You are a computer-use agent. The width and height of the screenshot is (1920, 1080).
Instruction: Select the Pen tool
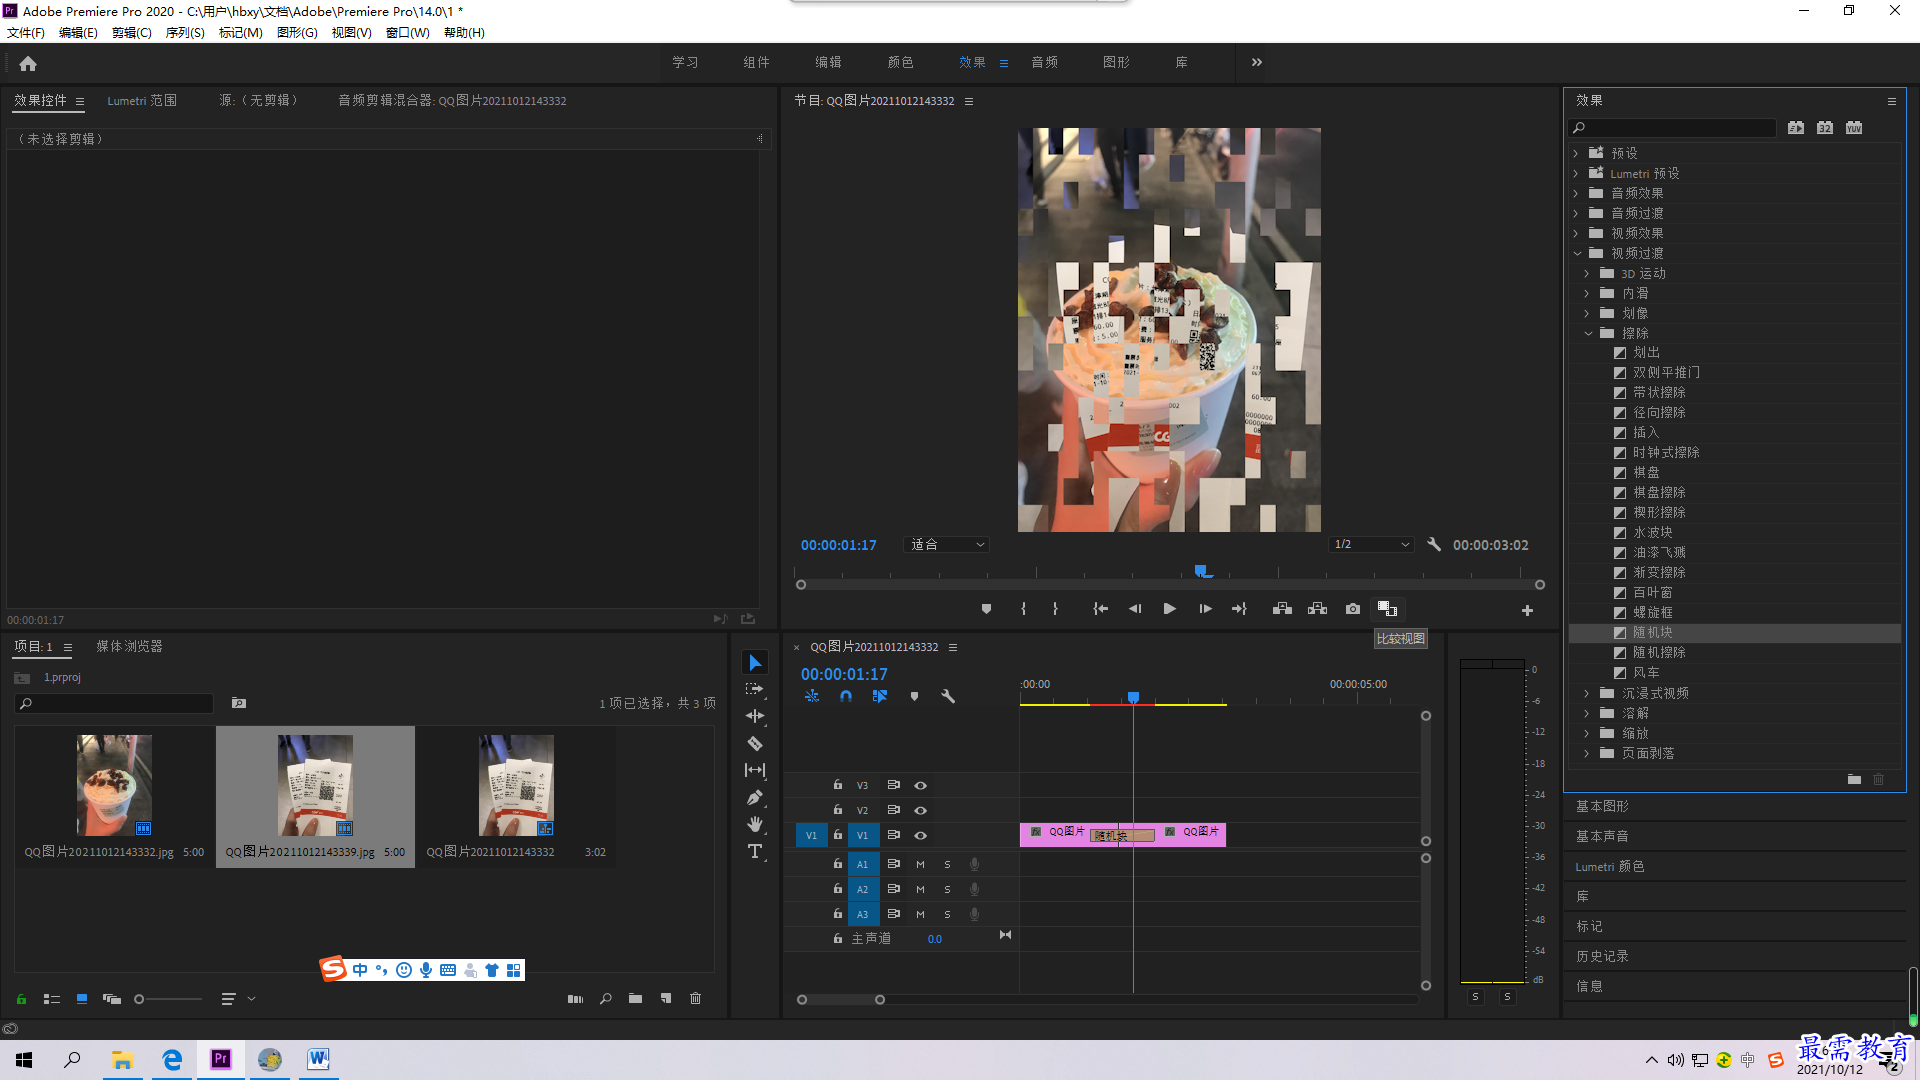pos(755,797)
